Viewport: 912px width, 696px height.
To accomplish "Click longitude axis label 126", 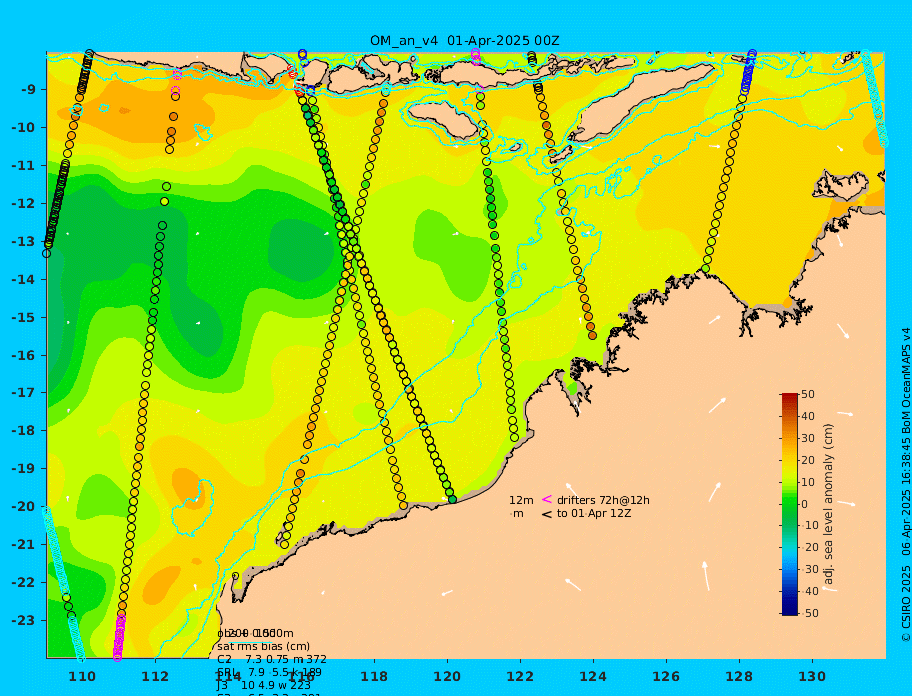I will 666,676.
